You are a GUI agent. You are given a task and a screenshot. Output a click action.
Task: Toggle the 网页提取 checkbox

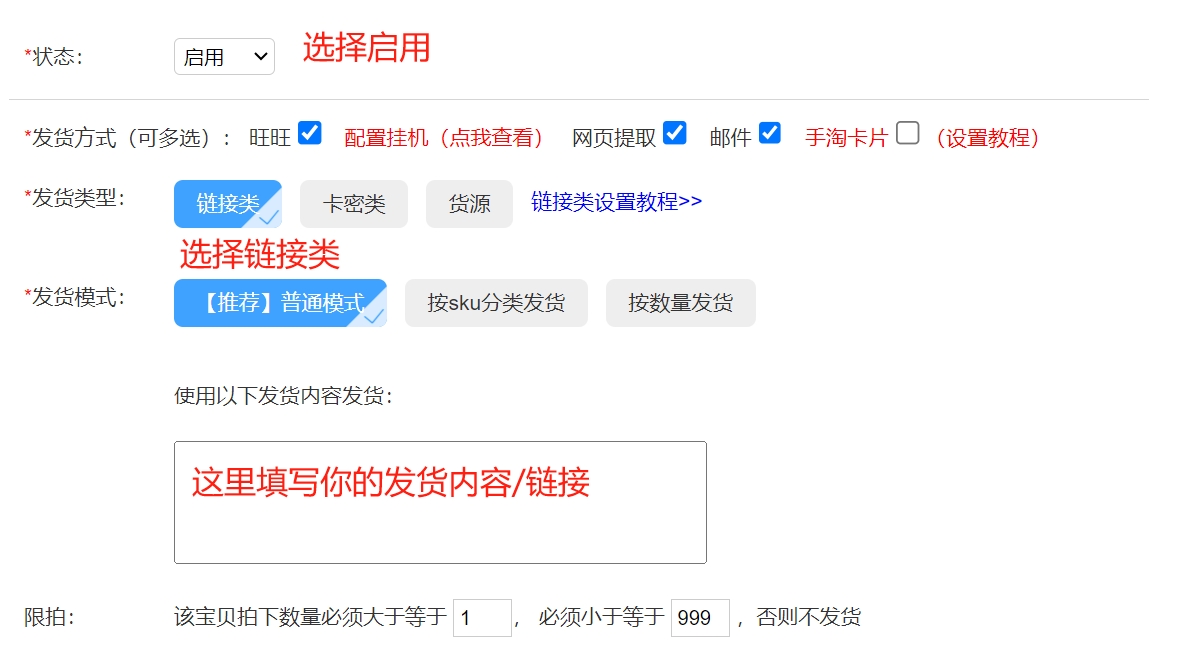coord(675,133)
